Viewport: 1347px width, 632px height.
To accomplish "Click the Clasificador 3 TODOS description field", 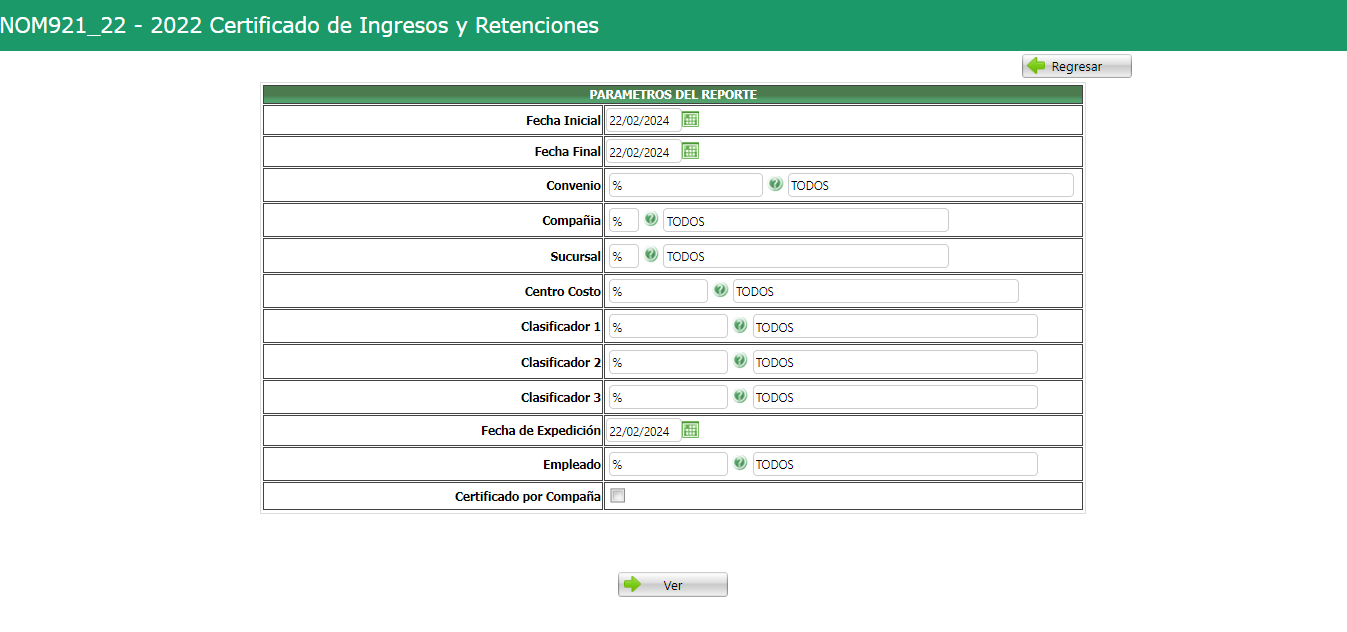I will click(895, 397).
